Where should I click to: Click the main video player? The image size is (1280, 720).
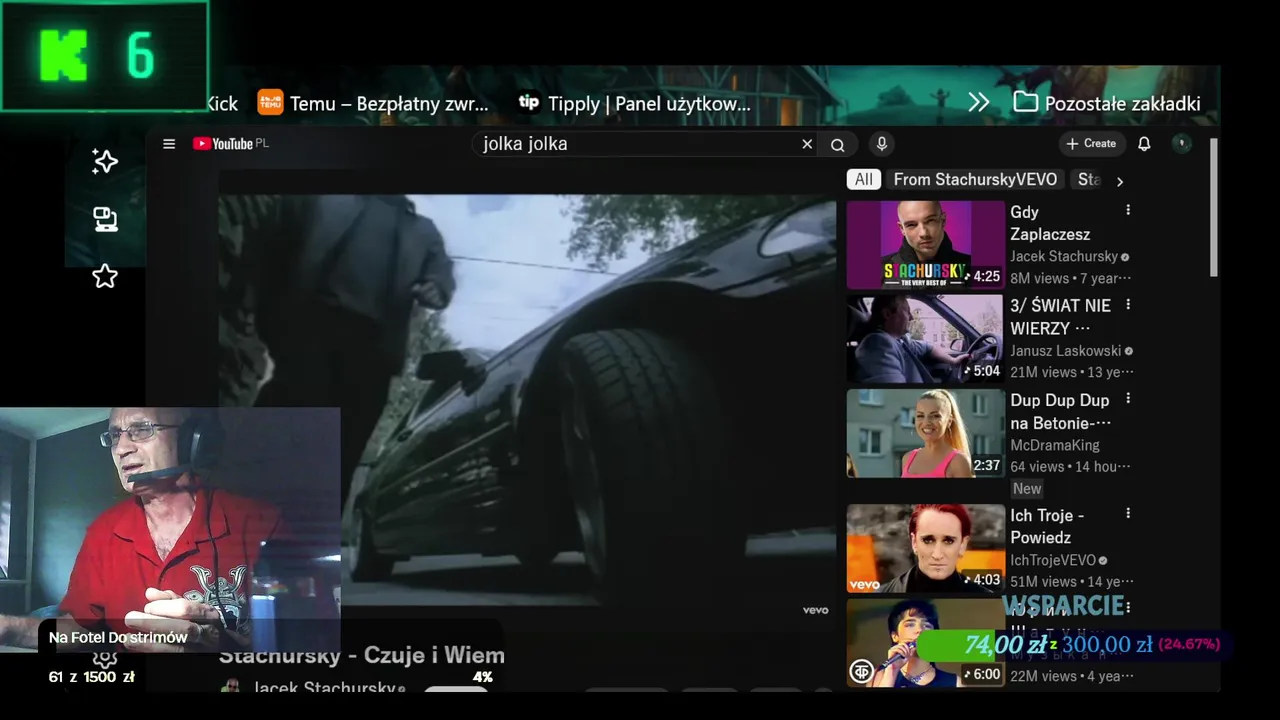(x=527, y=400)
